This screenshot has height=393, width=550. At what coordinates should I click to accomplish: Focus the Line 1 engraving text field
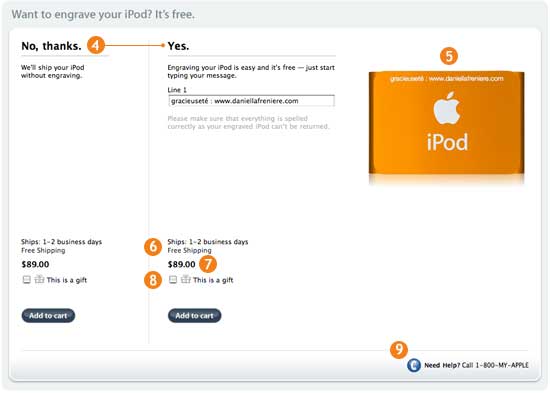[251, 101]
